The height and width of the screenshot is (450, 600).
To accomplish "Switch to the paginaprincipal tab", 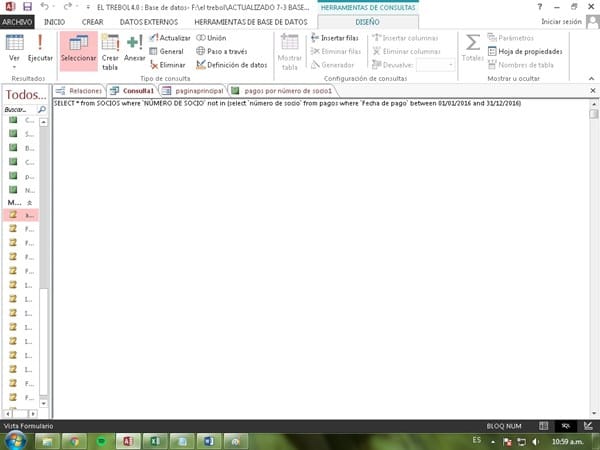I will [192, 91].
